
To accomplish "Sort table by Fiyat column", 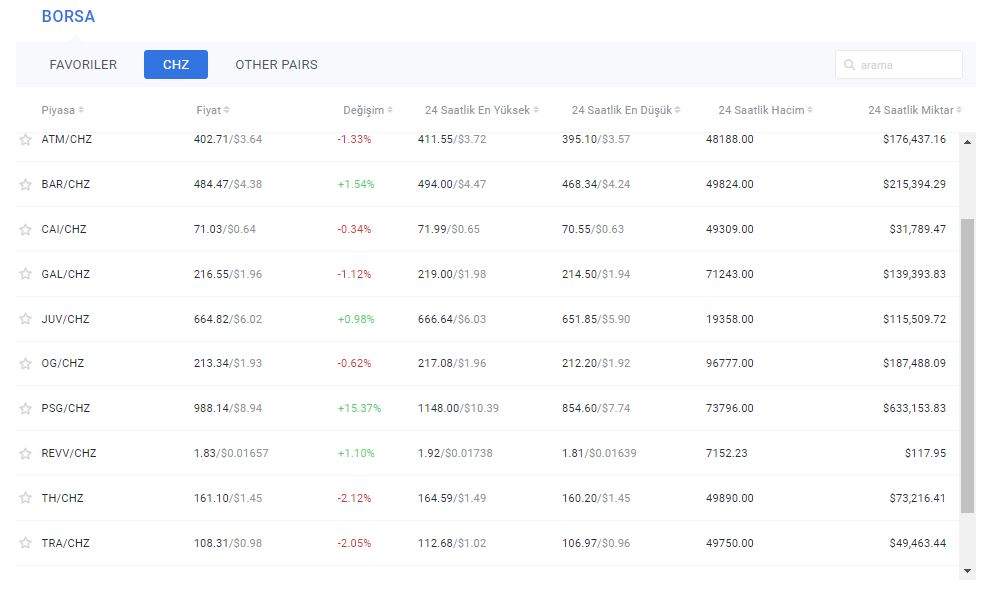I will point(212,110).
